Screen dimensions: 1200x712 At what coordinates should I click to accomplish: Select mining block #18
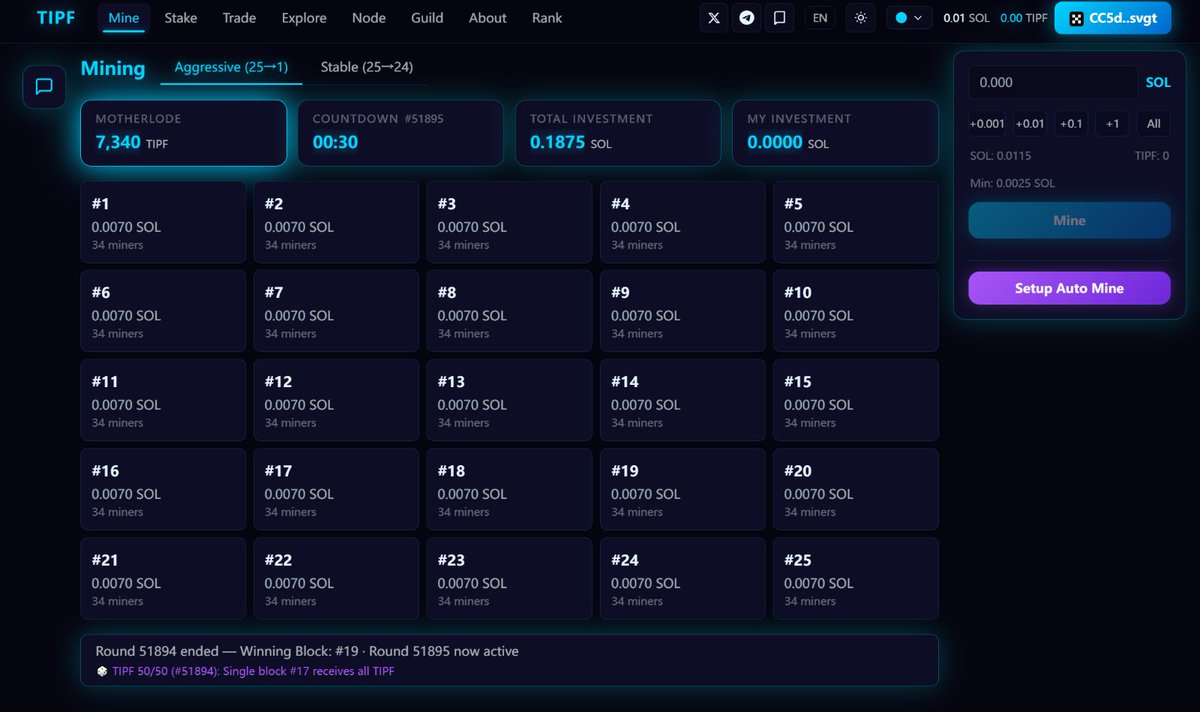point(509,489)
